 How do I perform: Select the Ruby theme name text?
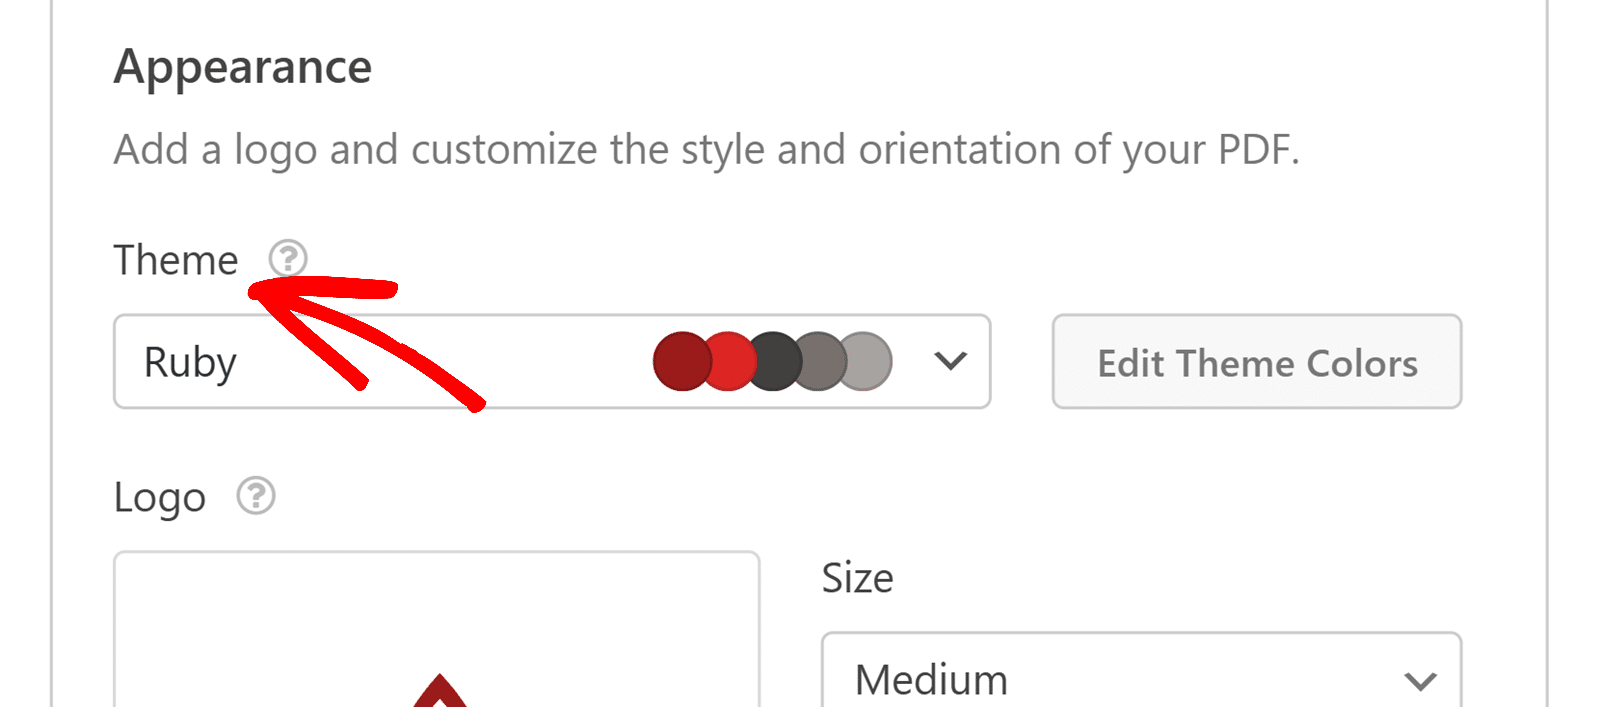click(x=191, y=362)
